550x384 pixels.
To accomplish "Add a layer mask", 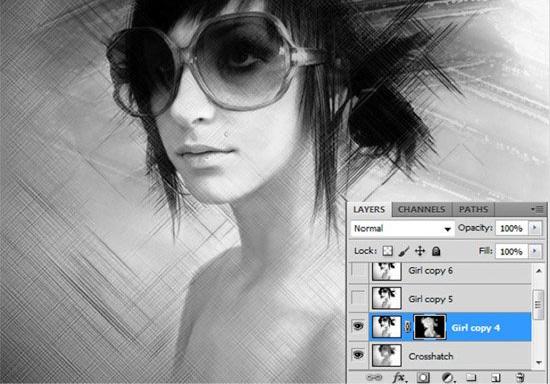I will click(x=423, y=378).
